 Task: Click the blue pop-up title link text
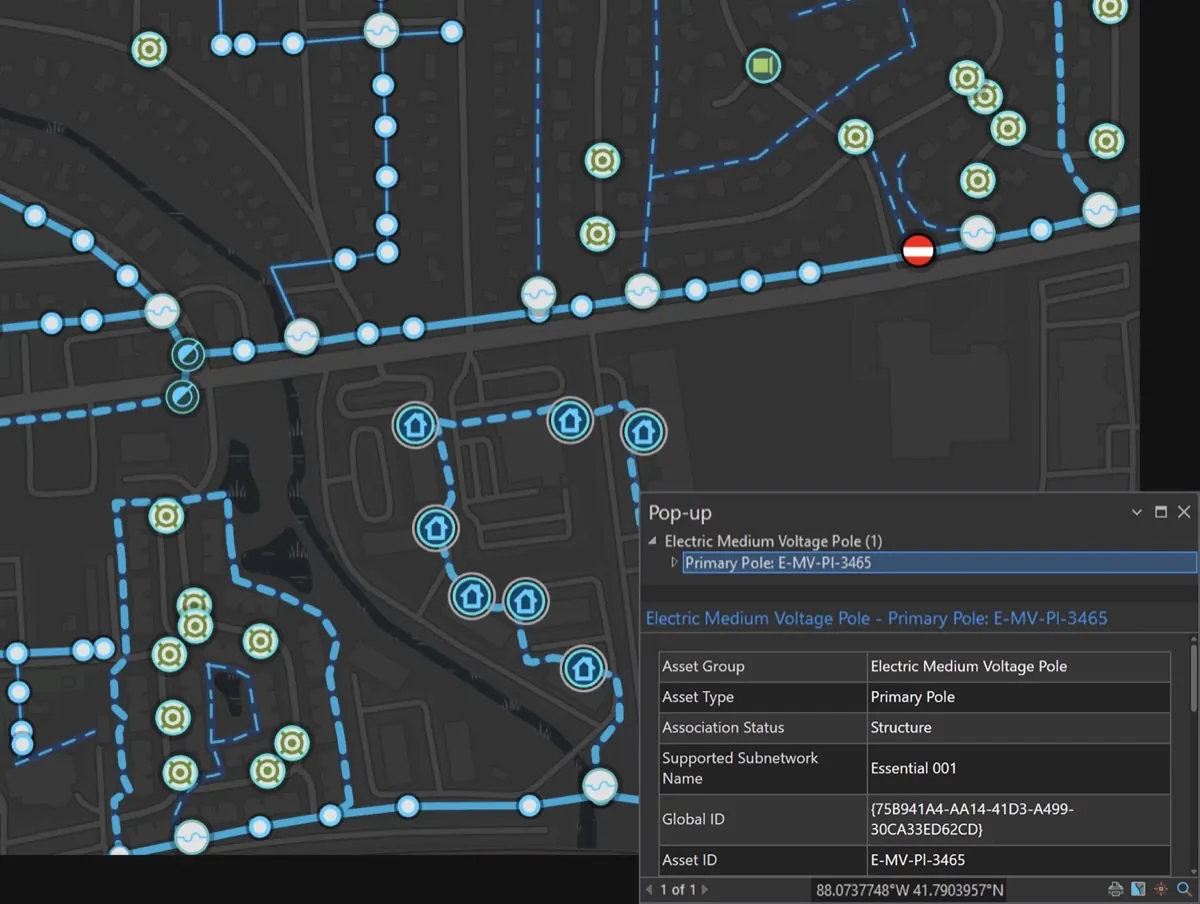(876, 618)
